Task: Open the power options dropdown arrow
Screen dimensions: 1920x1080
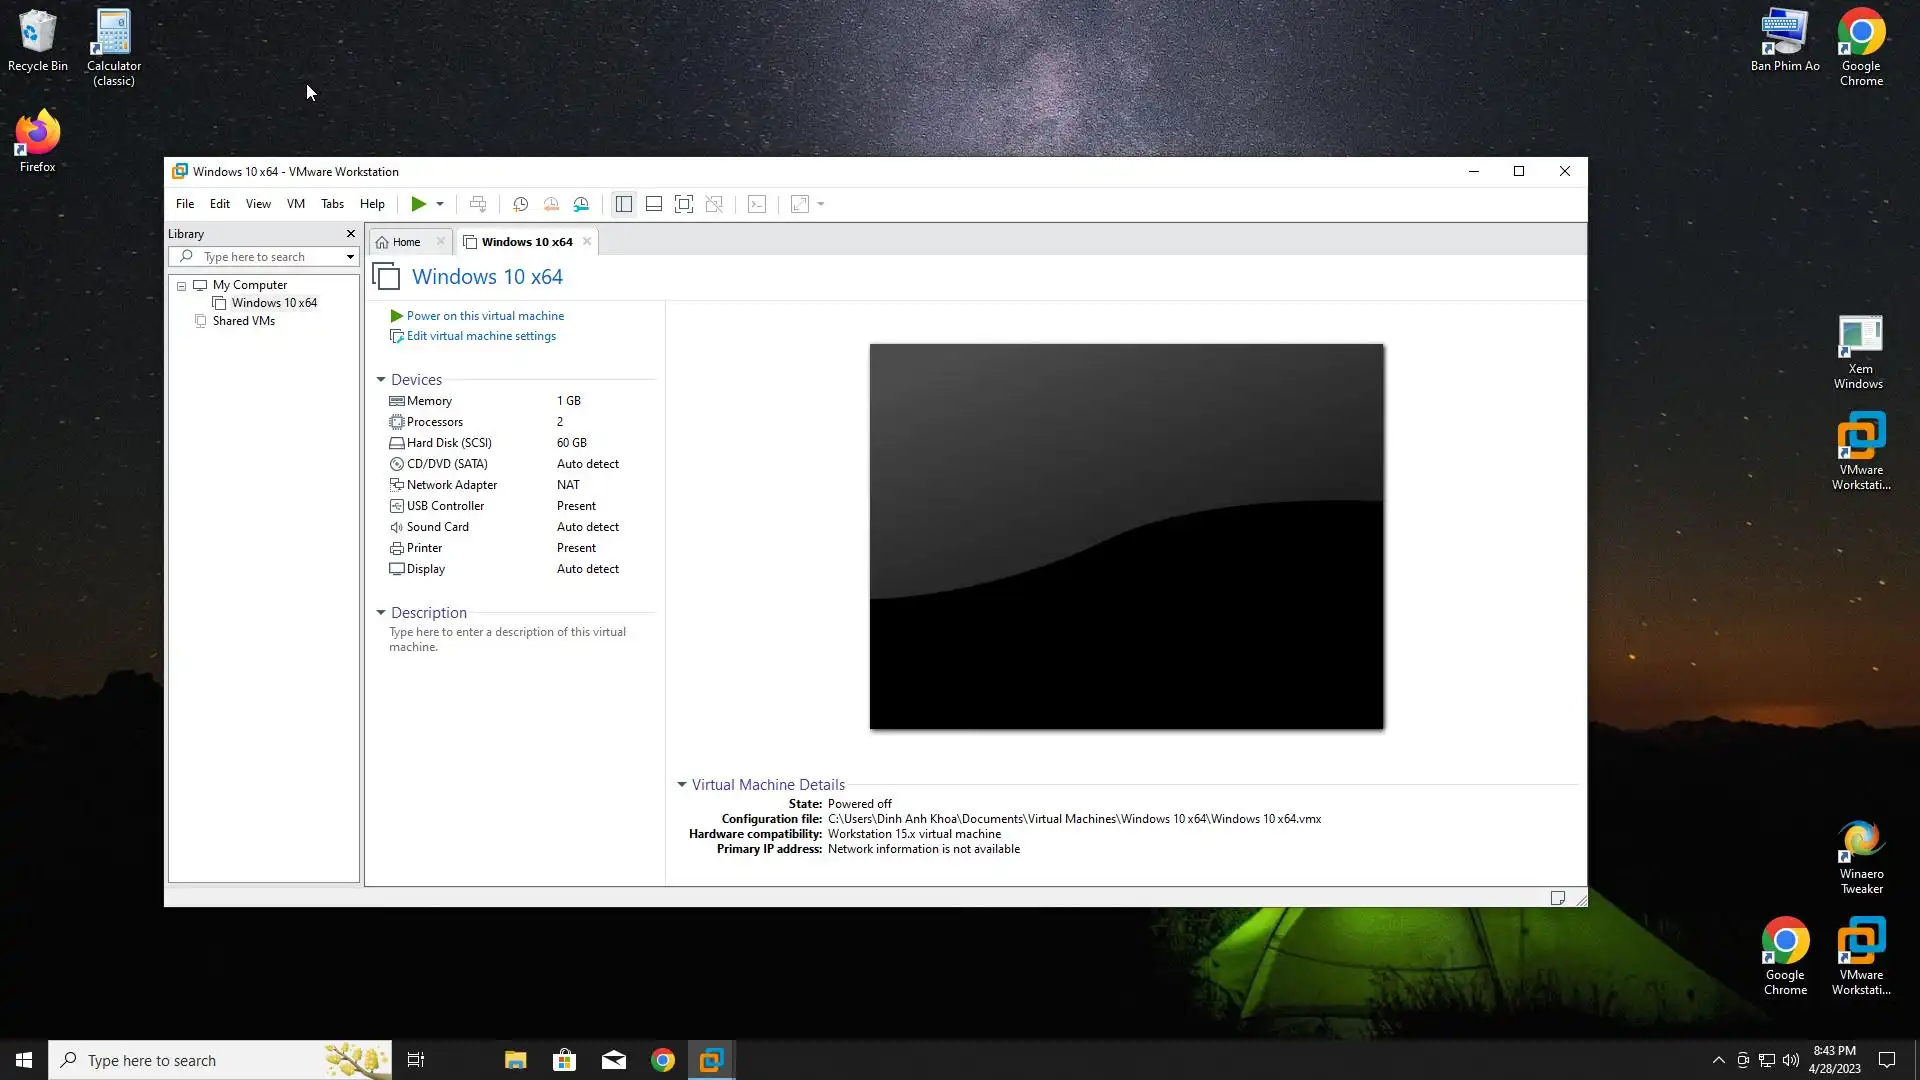Action: (440, 204)
